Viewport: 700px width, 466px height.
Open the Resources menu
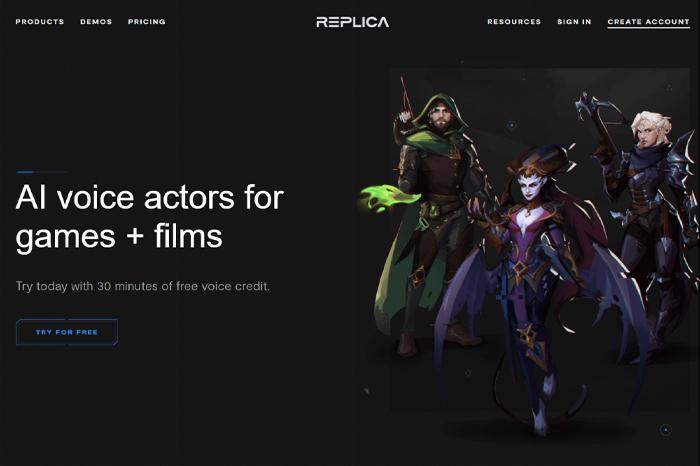click(x=514, y=21)
